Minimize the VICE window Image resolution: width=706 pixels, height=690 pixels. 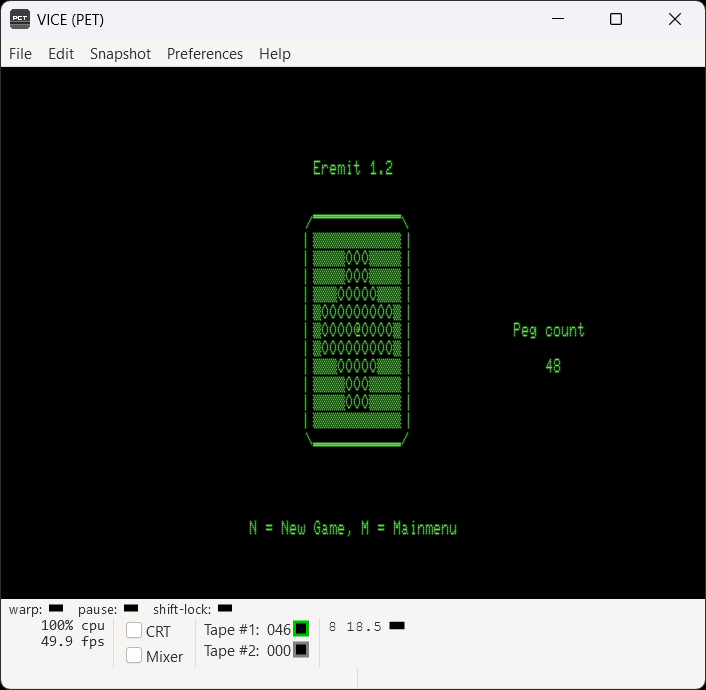[x=558, y=19]
